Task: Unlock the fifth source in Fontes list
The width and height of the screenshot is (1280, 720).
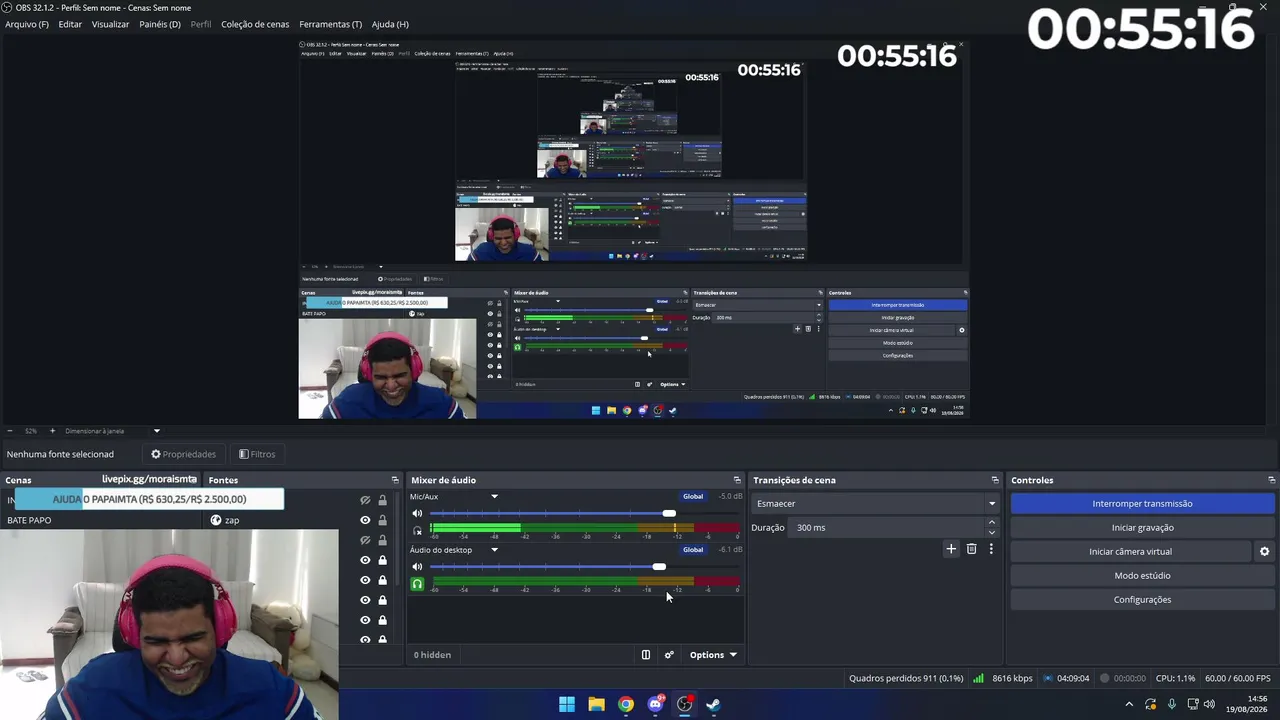Action: coord(382,580)
